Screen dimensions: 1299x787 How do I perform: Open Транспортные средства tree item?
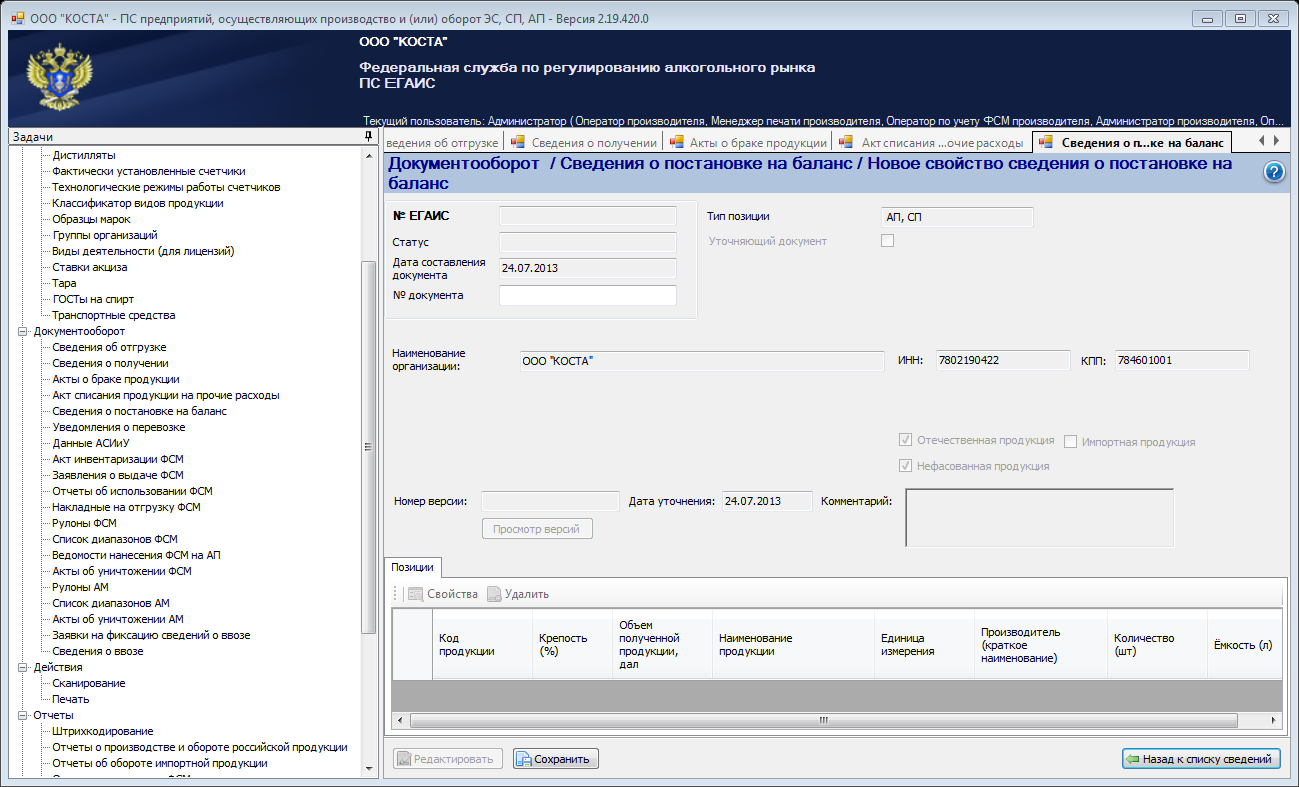click(x=113, y=315)
